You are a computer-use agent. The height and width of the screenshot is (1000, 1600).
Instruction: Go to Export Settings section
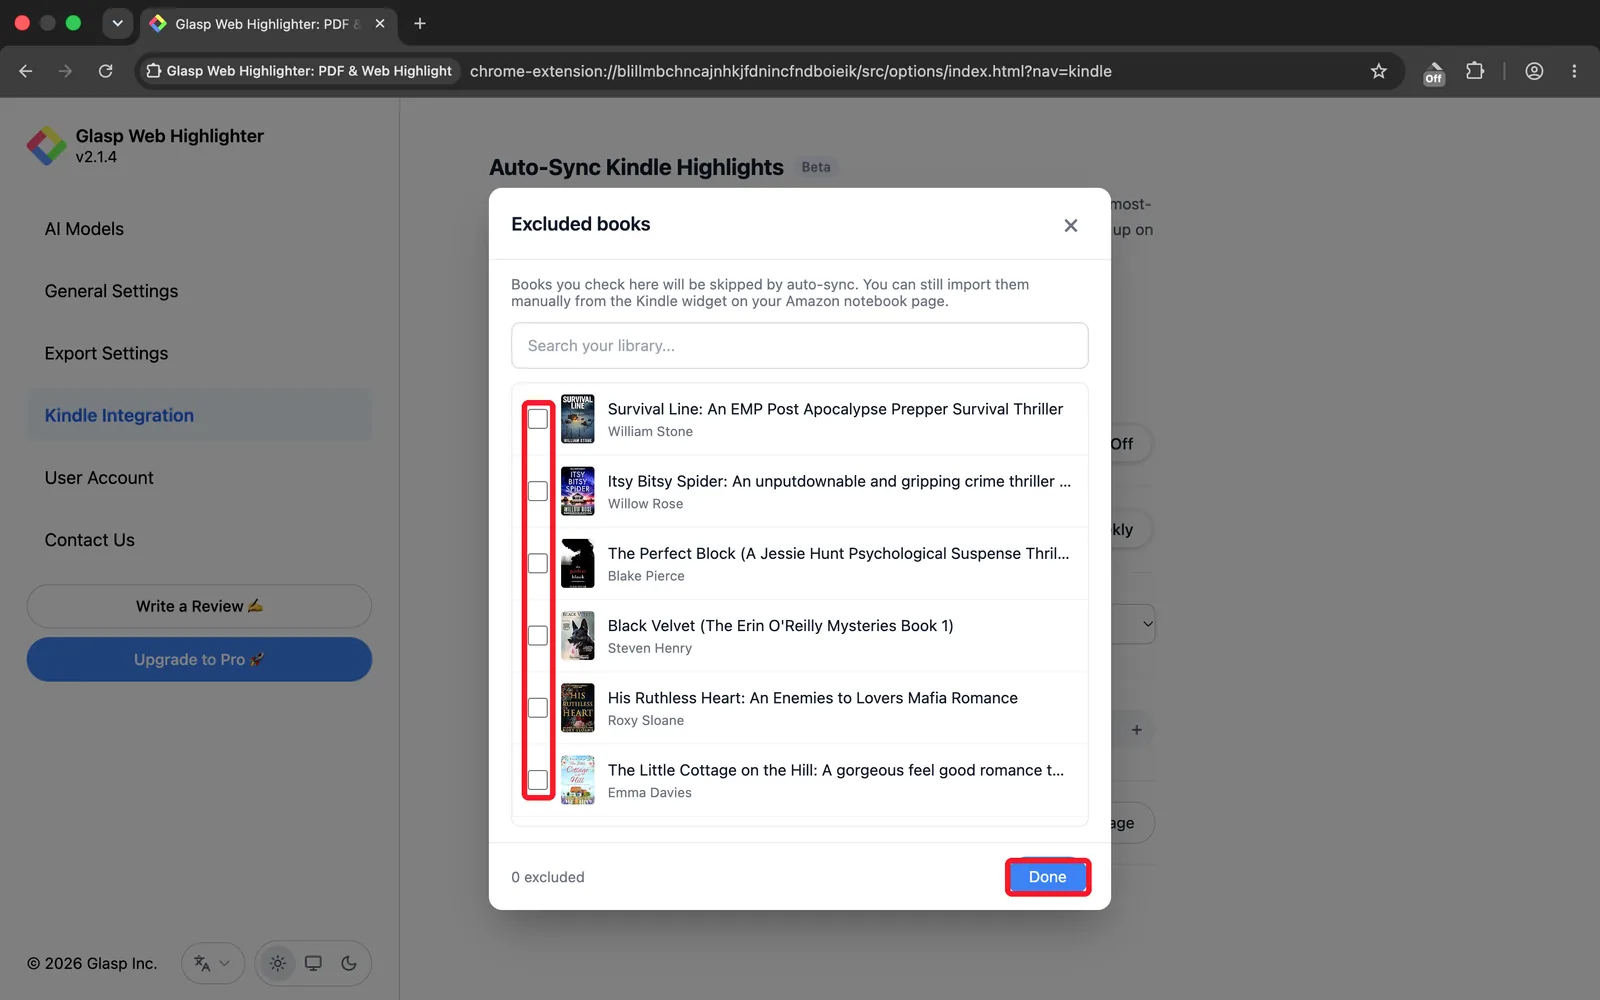tap(199, 353)
